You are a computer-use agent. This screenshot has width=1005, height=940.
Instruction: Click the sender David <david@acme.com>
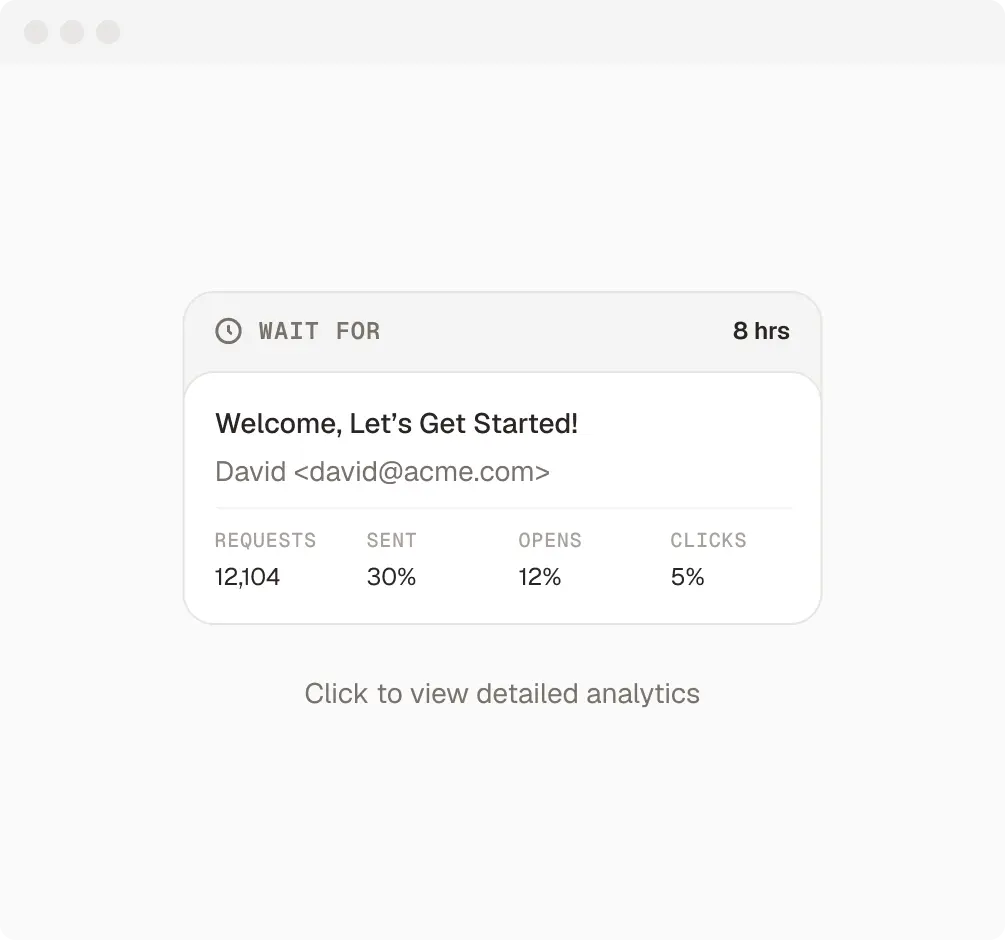[x=382, y=472]
